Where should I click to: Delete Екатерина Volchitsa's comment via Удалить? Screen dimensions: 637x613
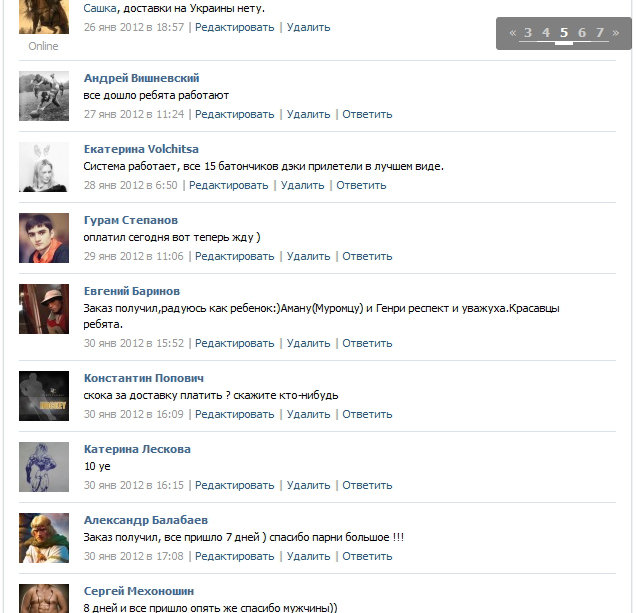coord(303,185)
